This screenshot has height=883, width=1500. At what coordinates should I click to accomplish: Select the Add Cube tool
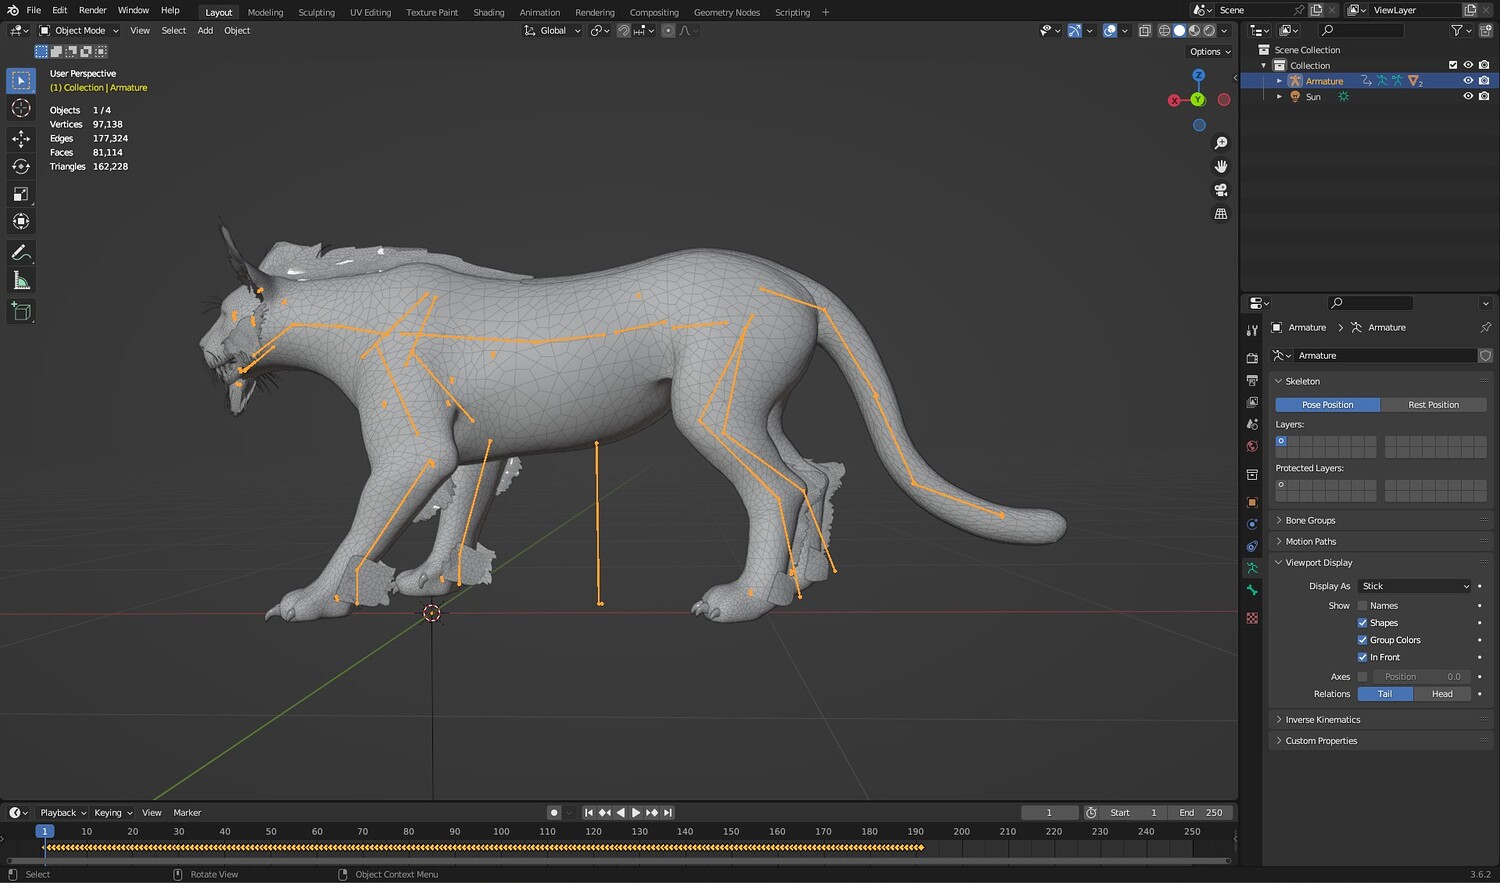click(x=21, y=312)
